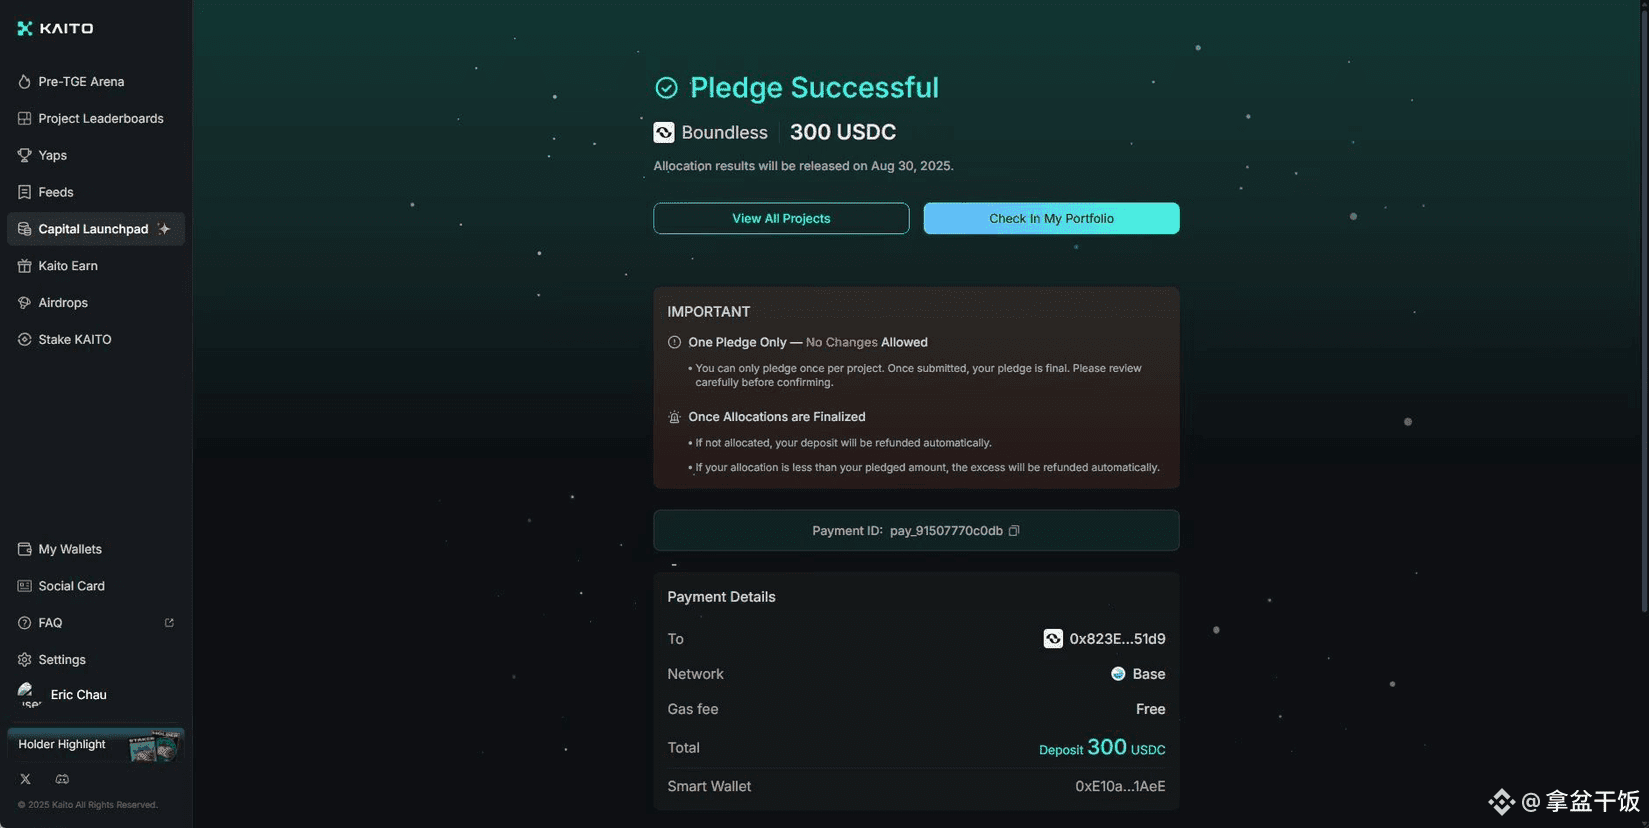
Task: Click the Holder Highlight banner thumbnail
Action: [x=154, y=746]
